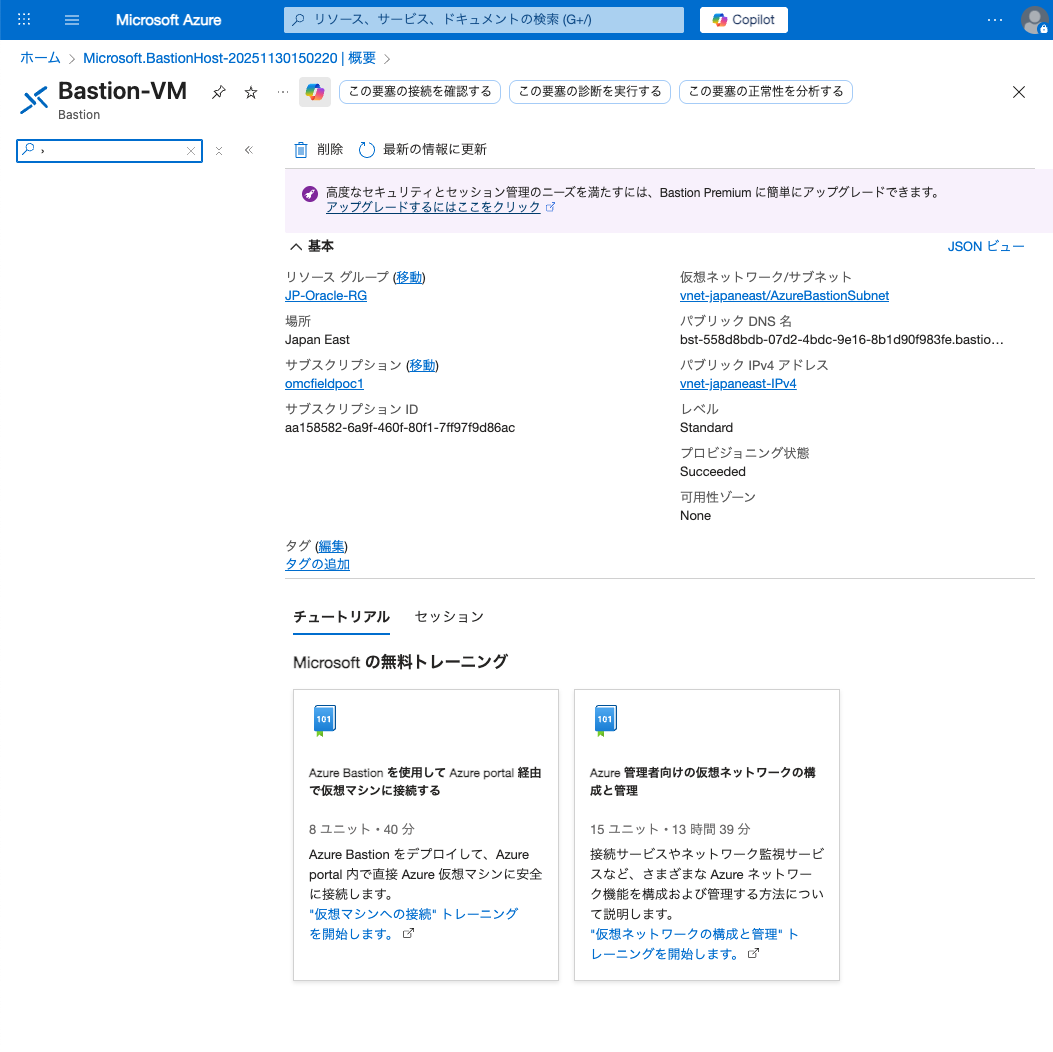Open Microsoft.BastionHost-20251130150220 breadcrumb
The image size is (1053, 1052).
tap(229, 58)
